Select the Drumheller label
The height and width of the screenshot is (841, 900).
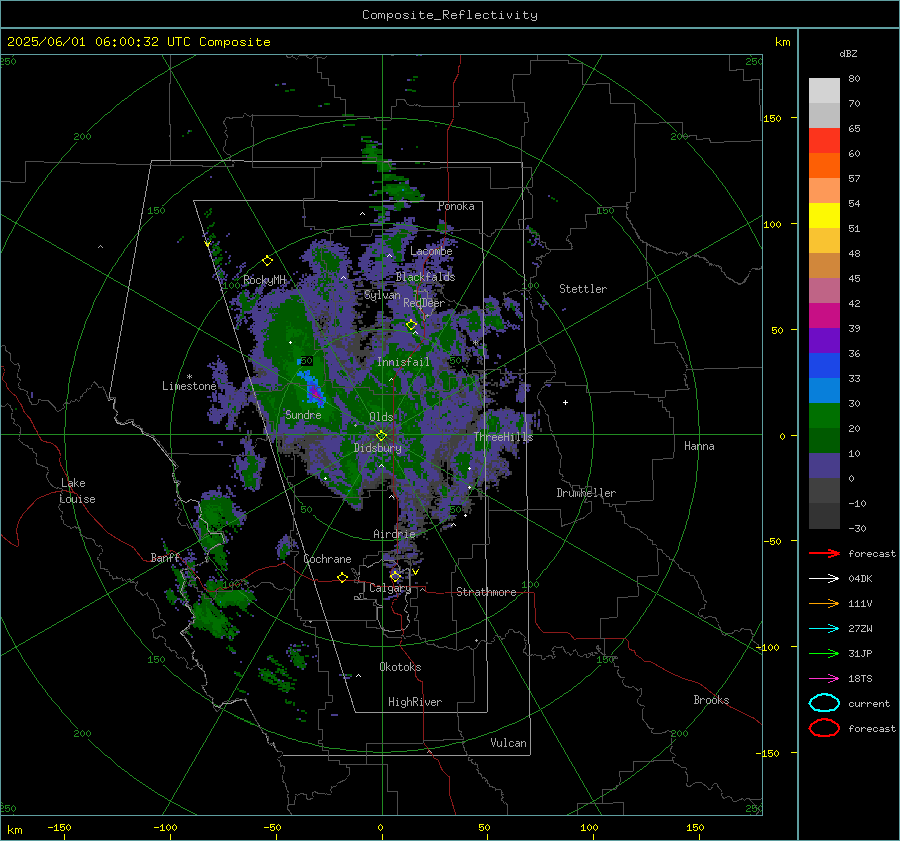pos(586,493)
